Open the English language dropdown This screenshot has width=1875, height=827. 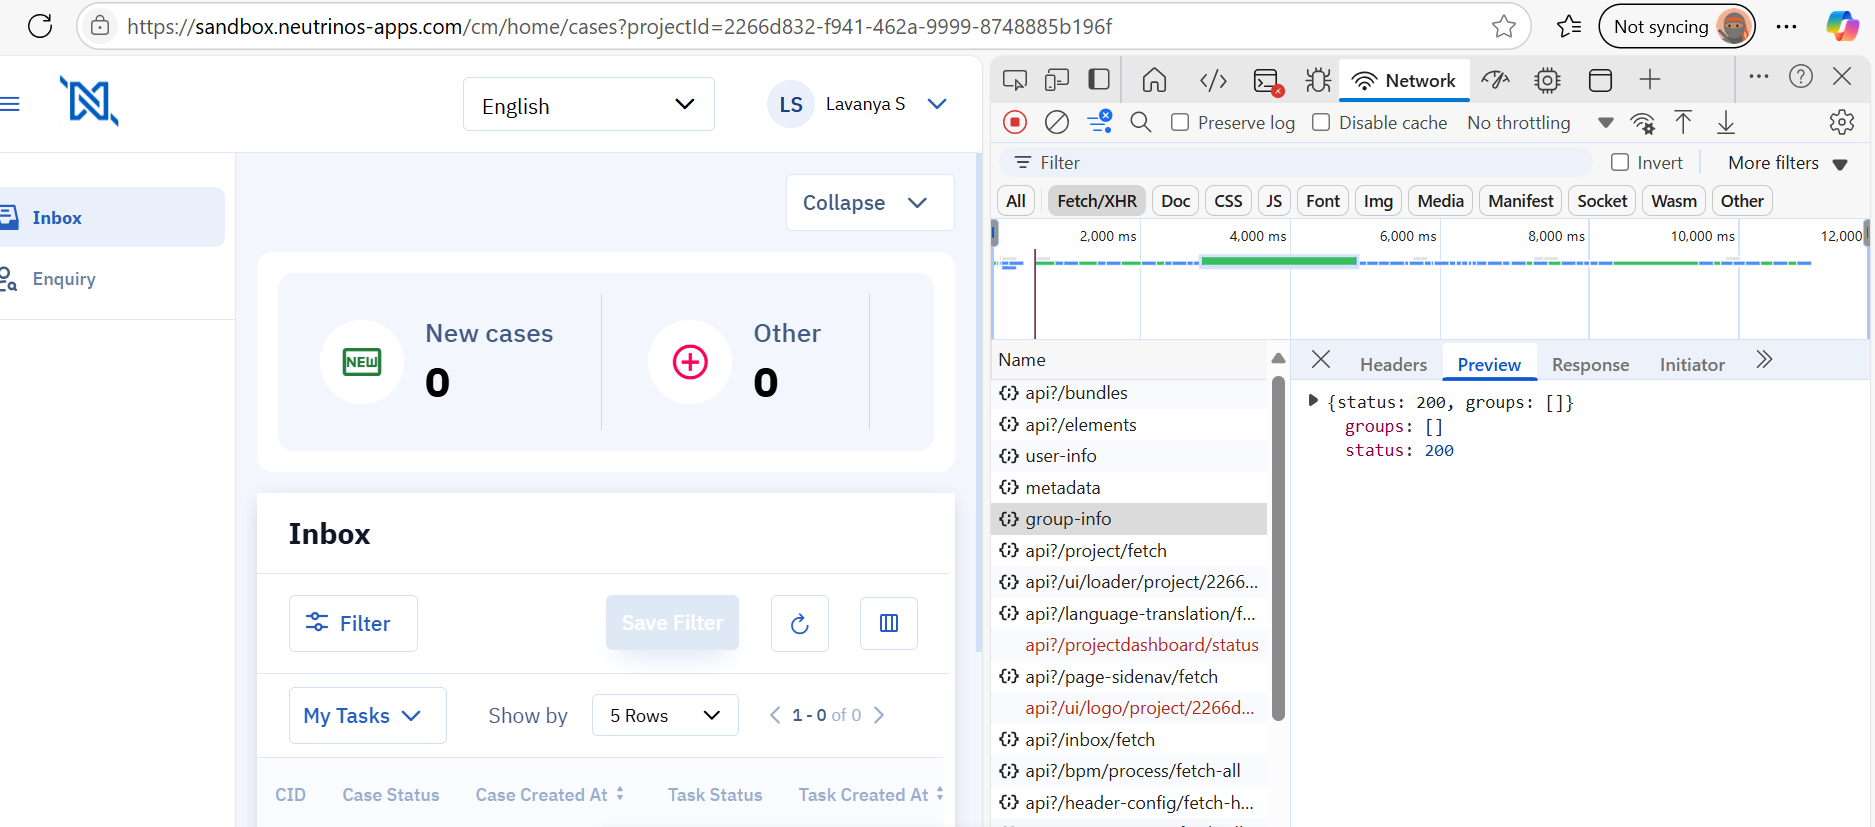[x=588, y=105]
